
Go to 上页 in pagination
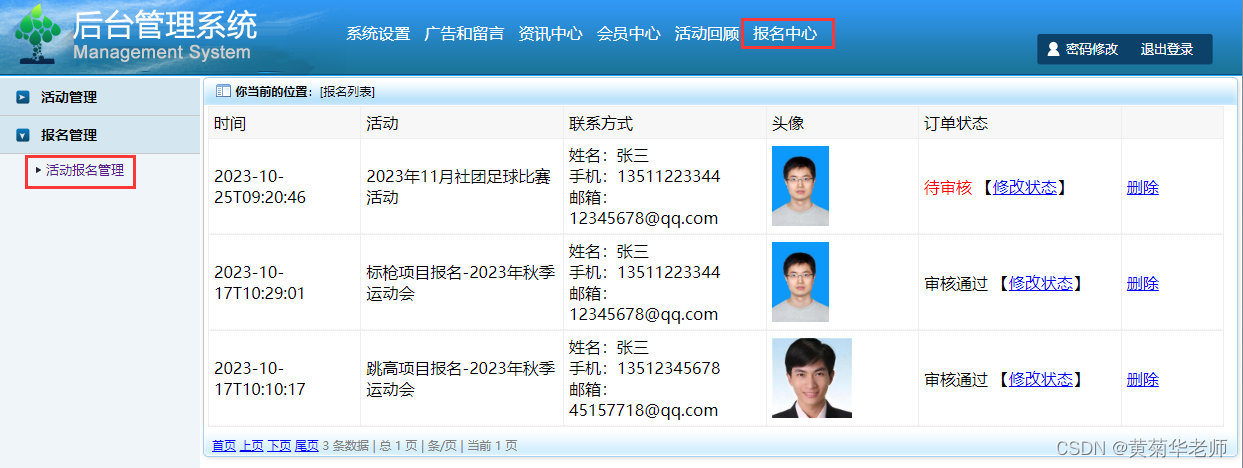pyautogui.click(x=251, y=445)
